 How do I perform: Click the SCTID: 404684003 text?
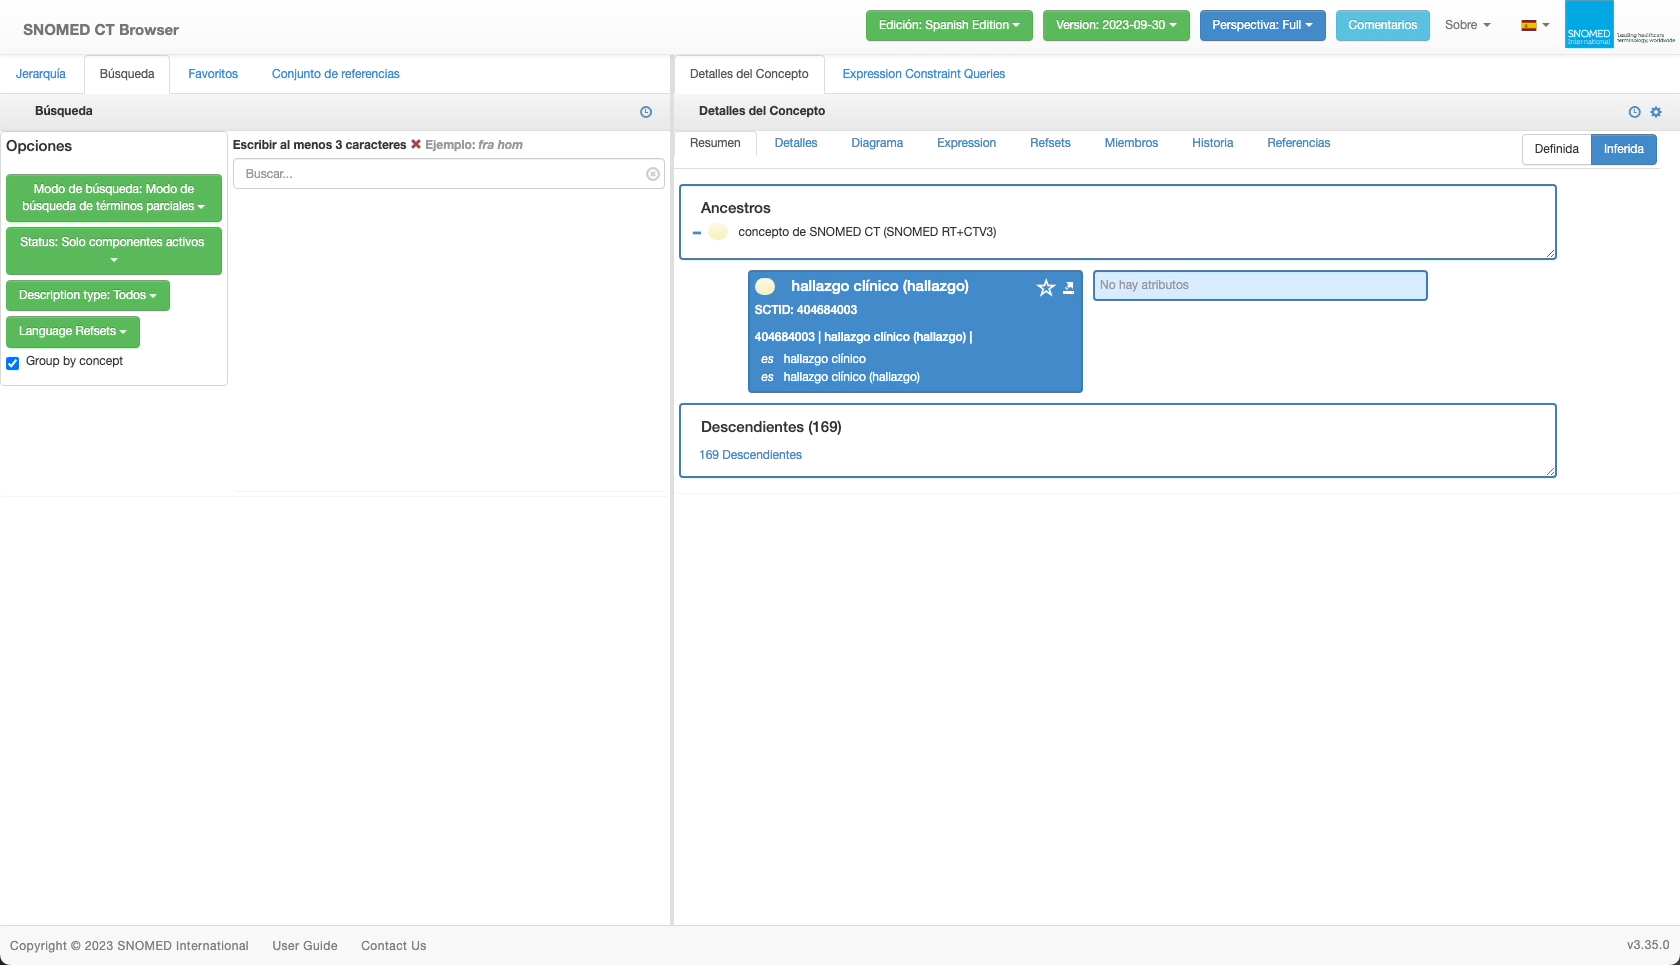806,310
